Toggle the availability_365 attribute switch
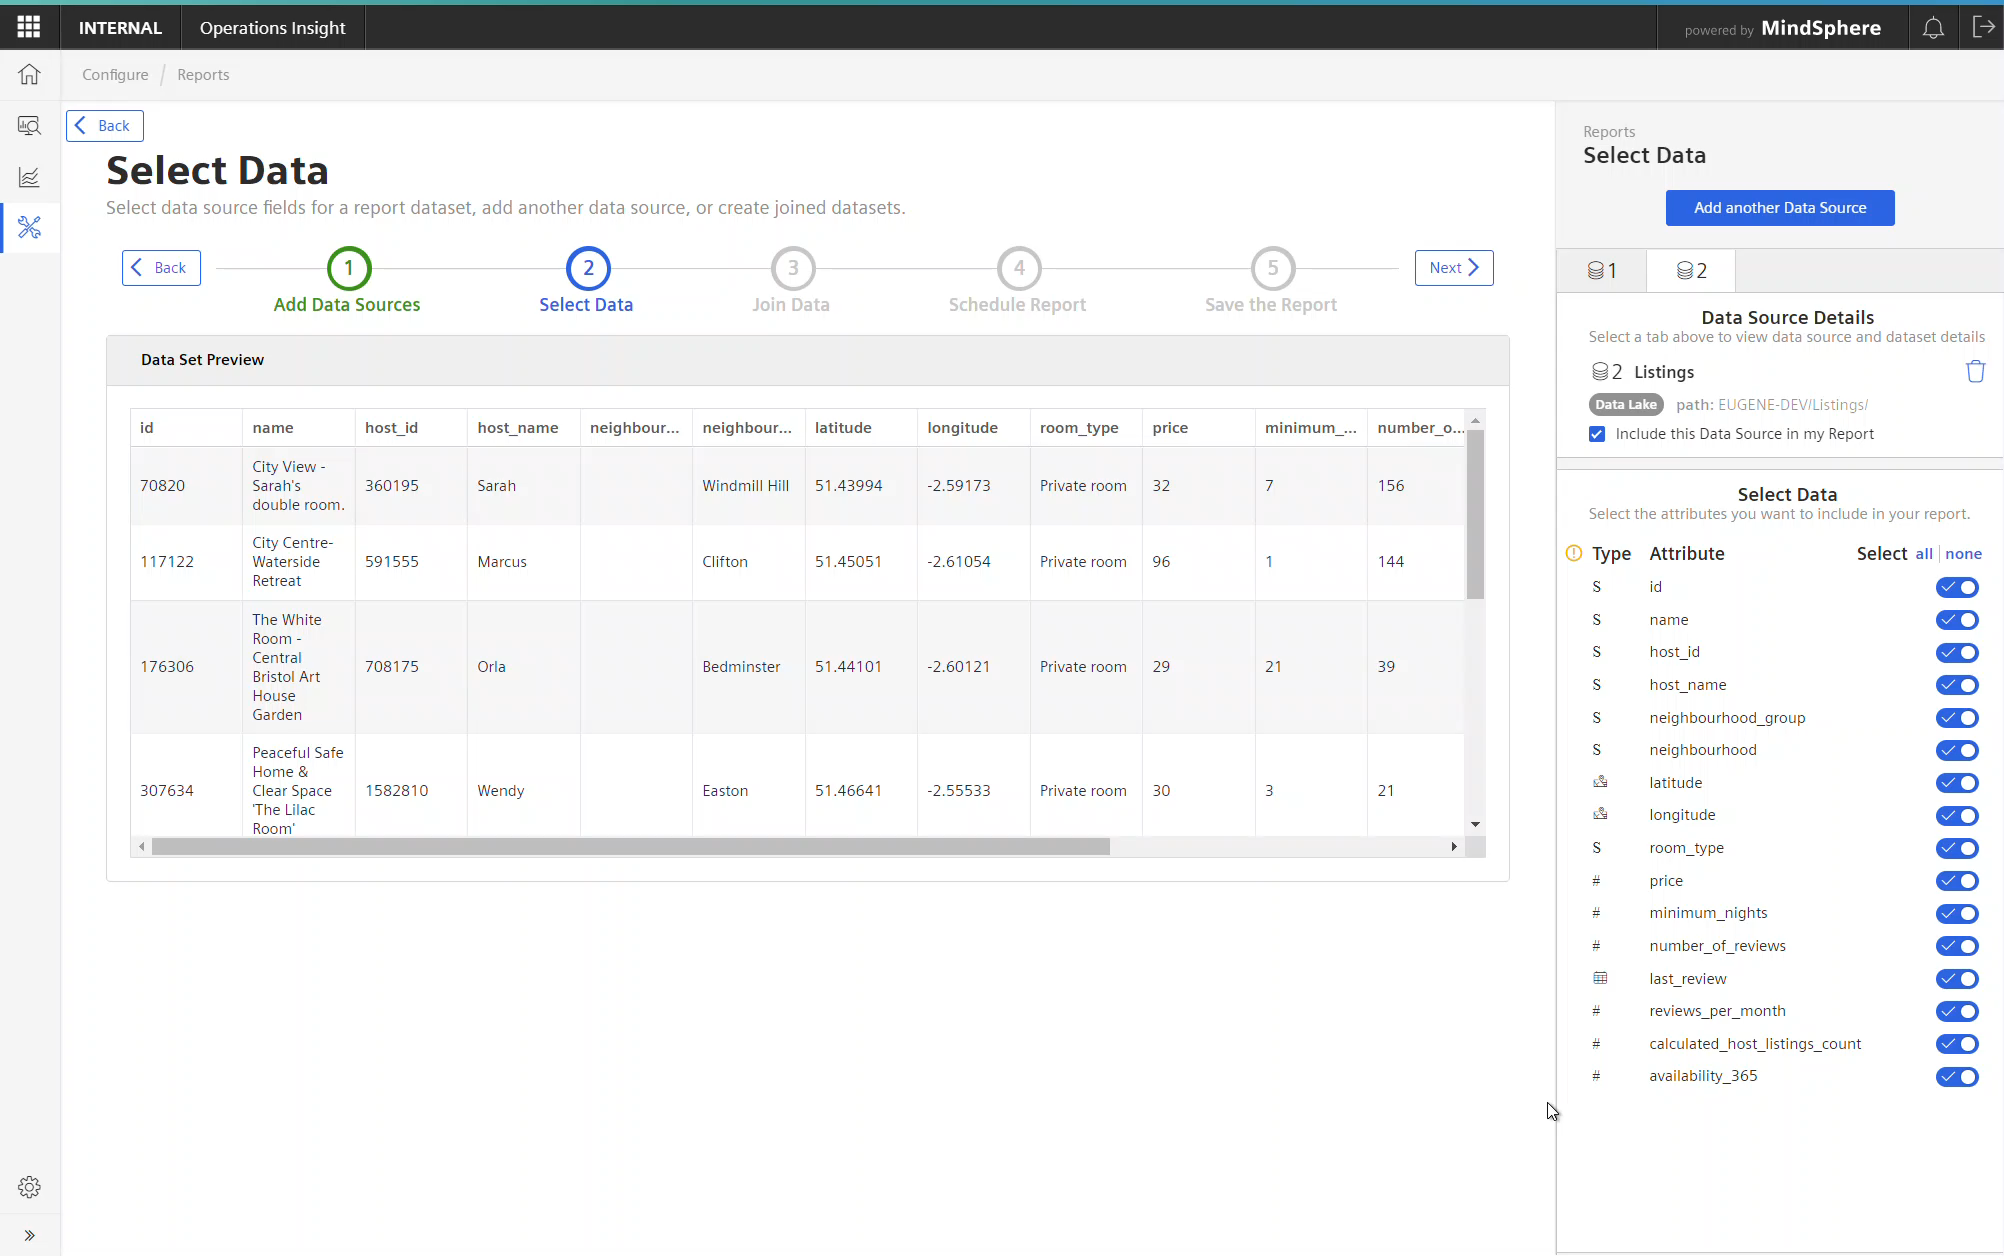 [x=1957, y=1077]
